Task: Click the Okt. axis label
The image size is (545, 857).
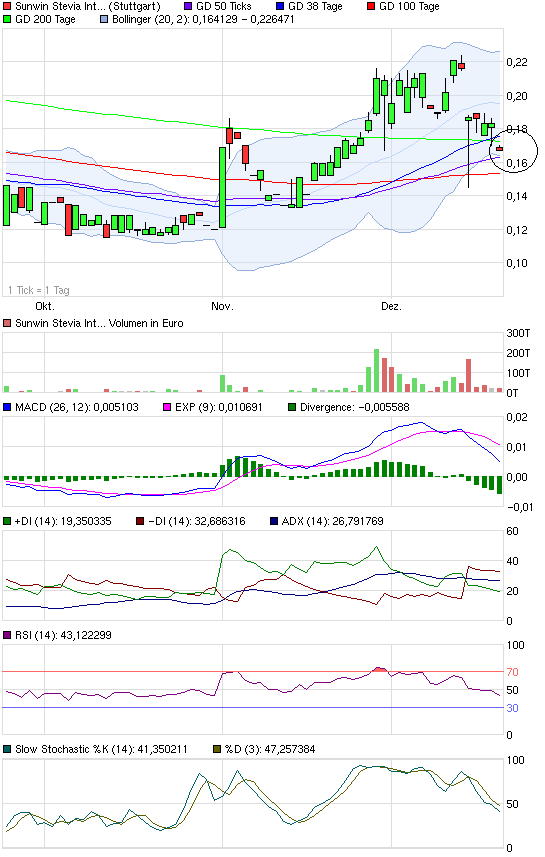Action: tap(45, 306)
